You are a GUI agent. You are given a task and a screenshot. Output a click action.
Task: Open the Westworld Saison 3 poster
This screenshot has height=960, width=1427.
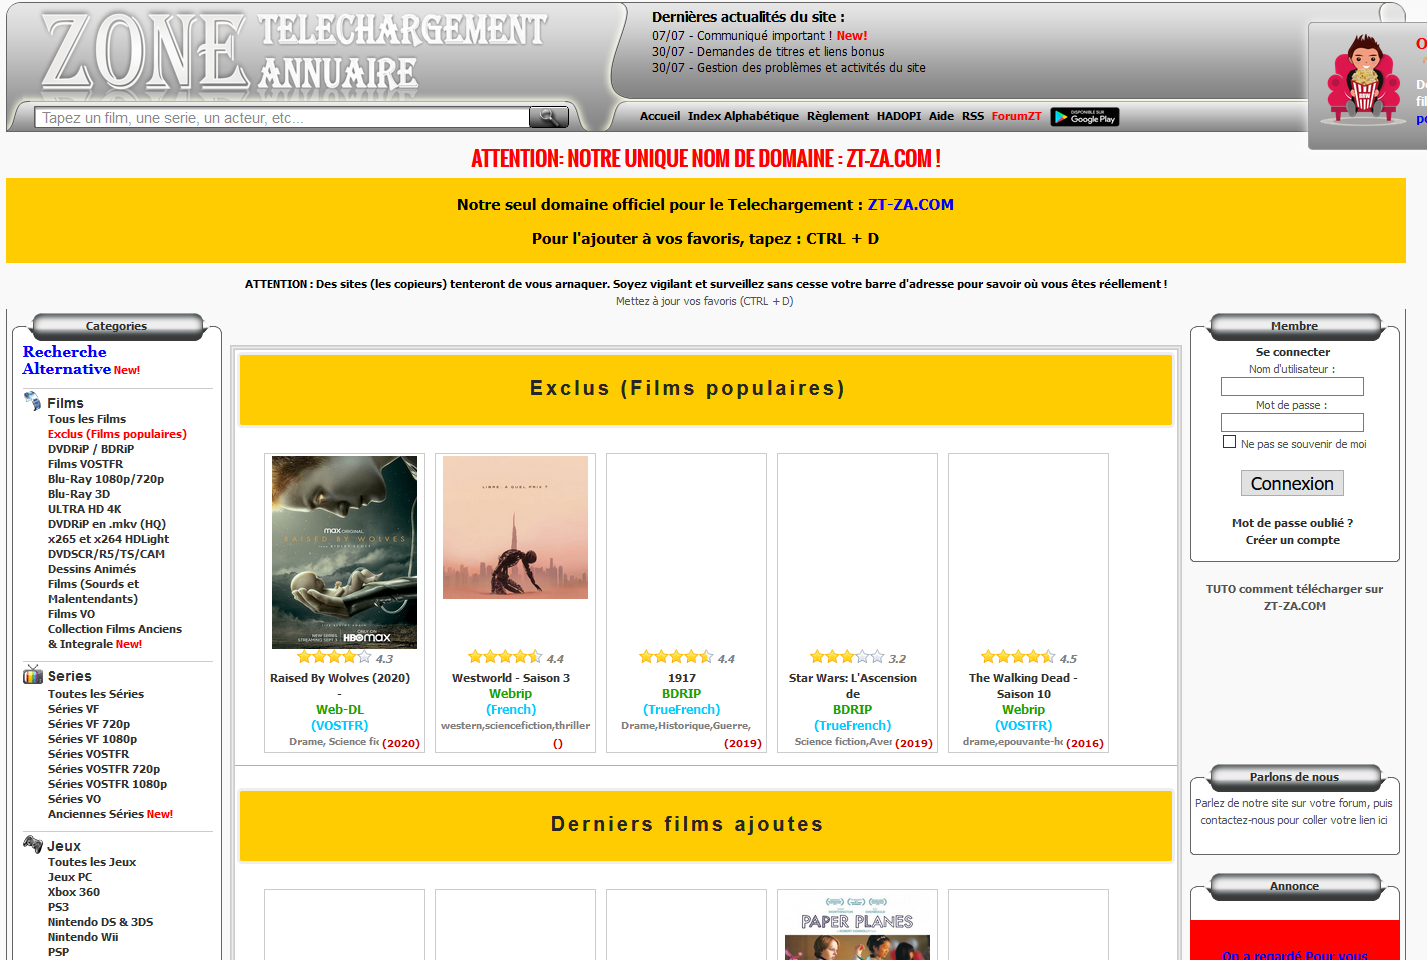pos(515,528)
